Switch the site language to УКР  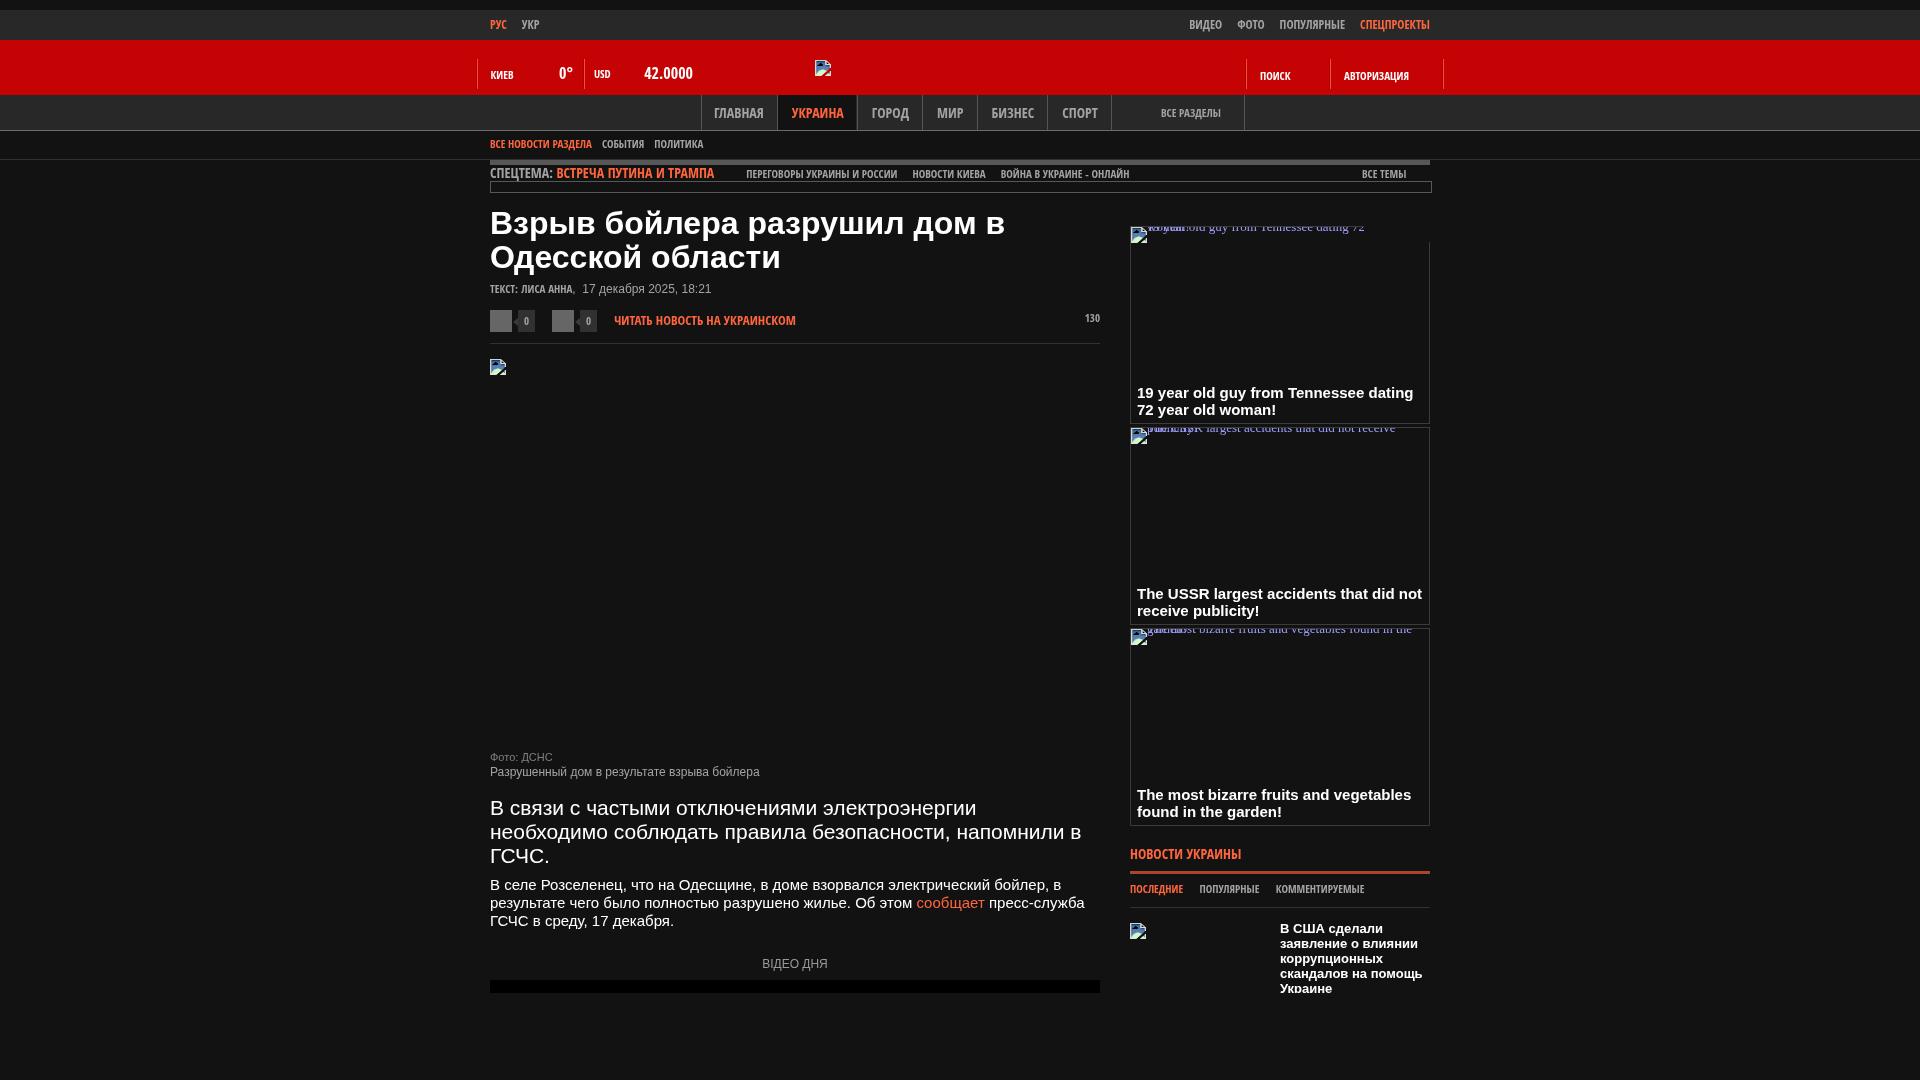coord(530,24)
